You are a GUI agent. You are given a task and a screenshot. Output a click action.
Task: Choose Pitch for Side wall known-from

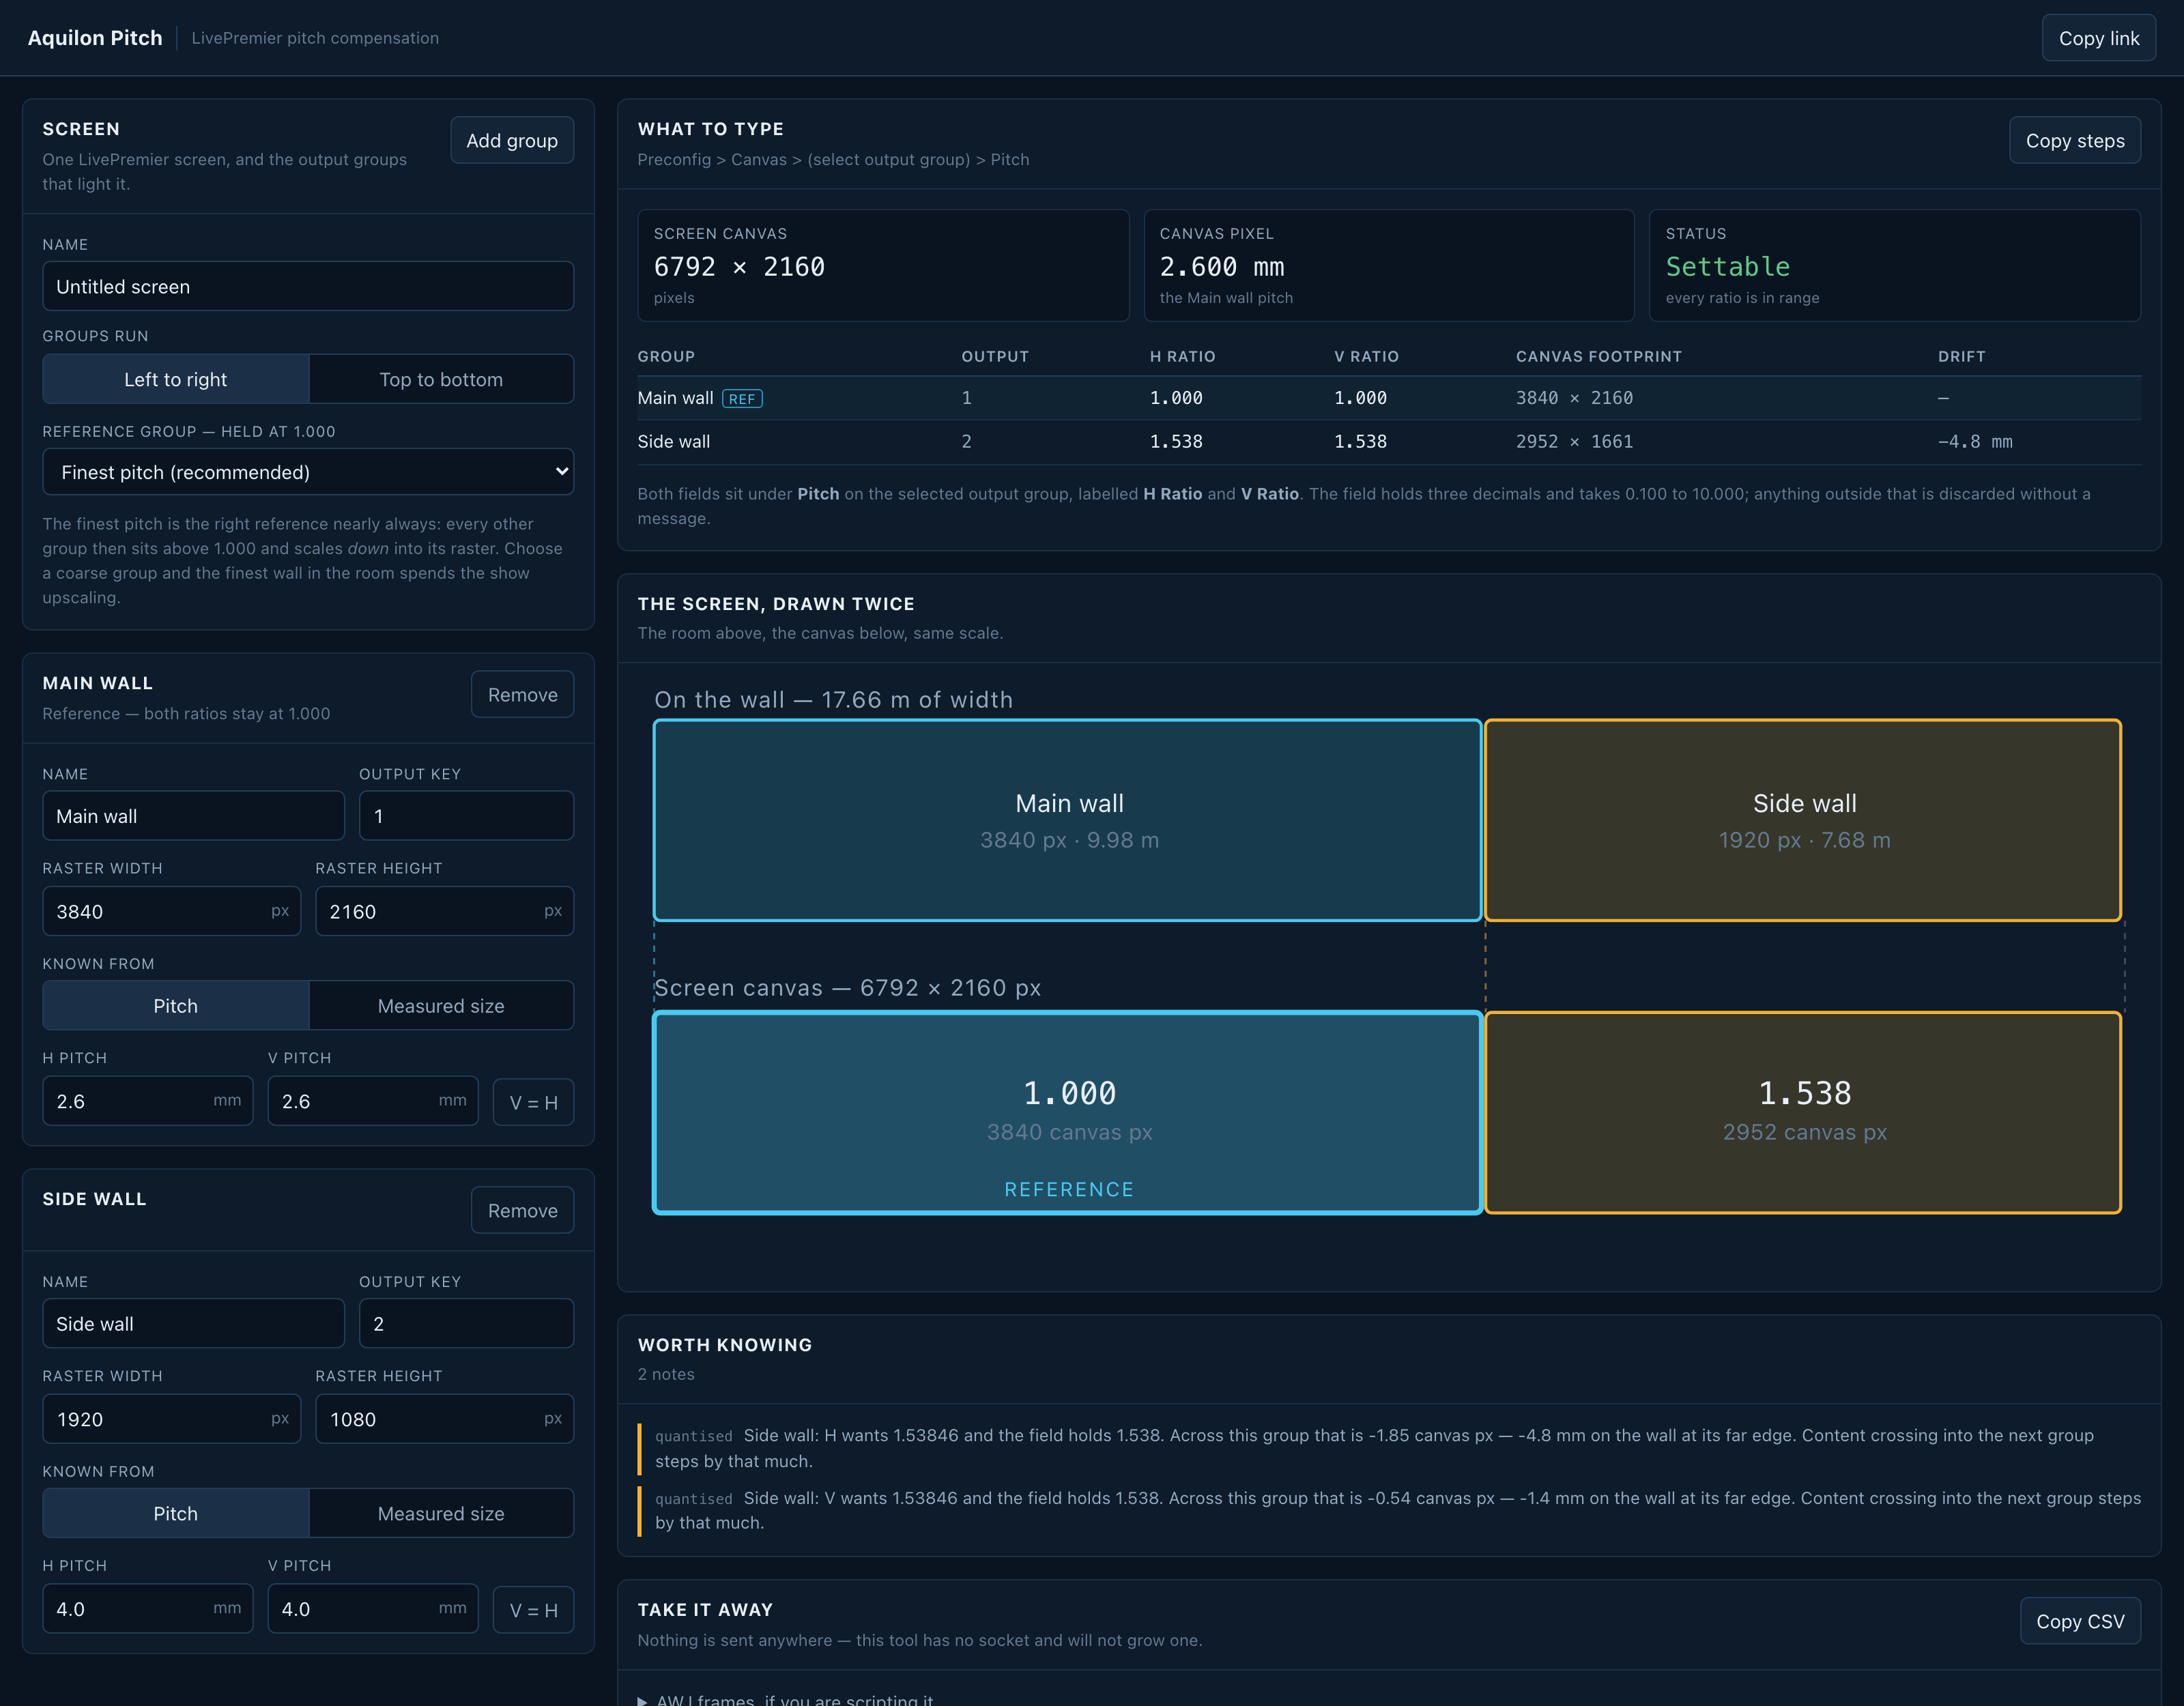(176, 1513)
